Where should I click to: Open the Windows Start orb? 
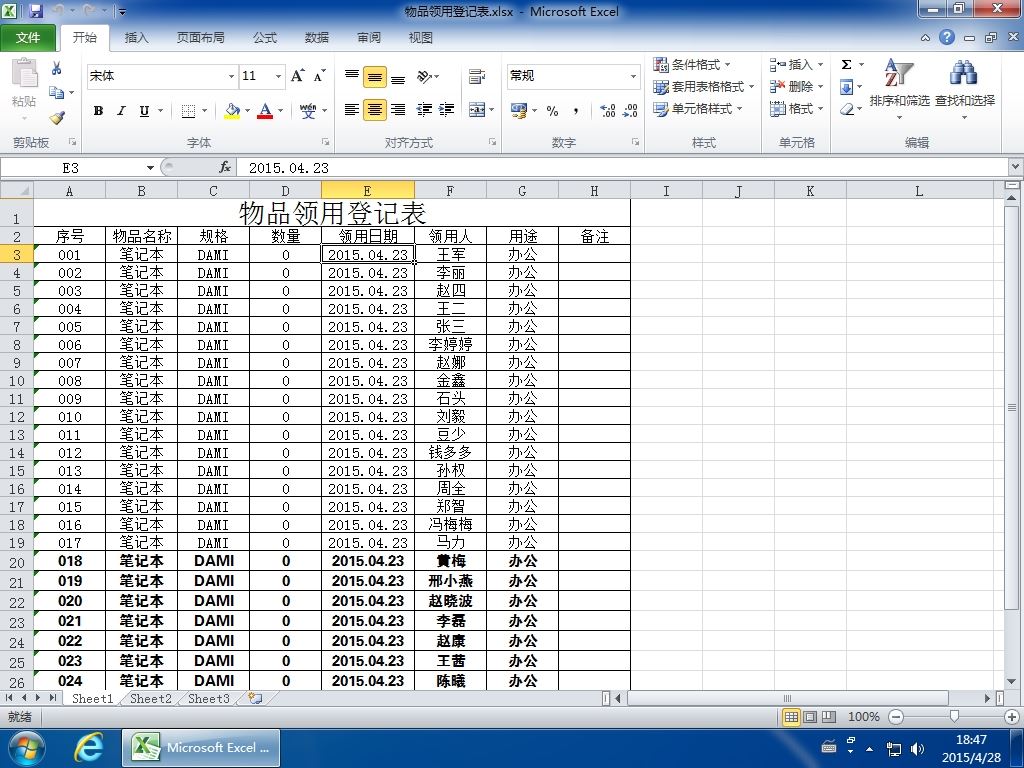click(25, 748)
